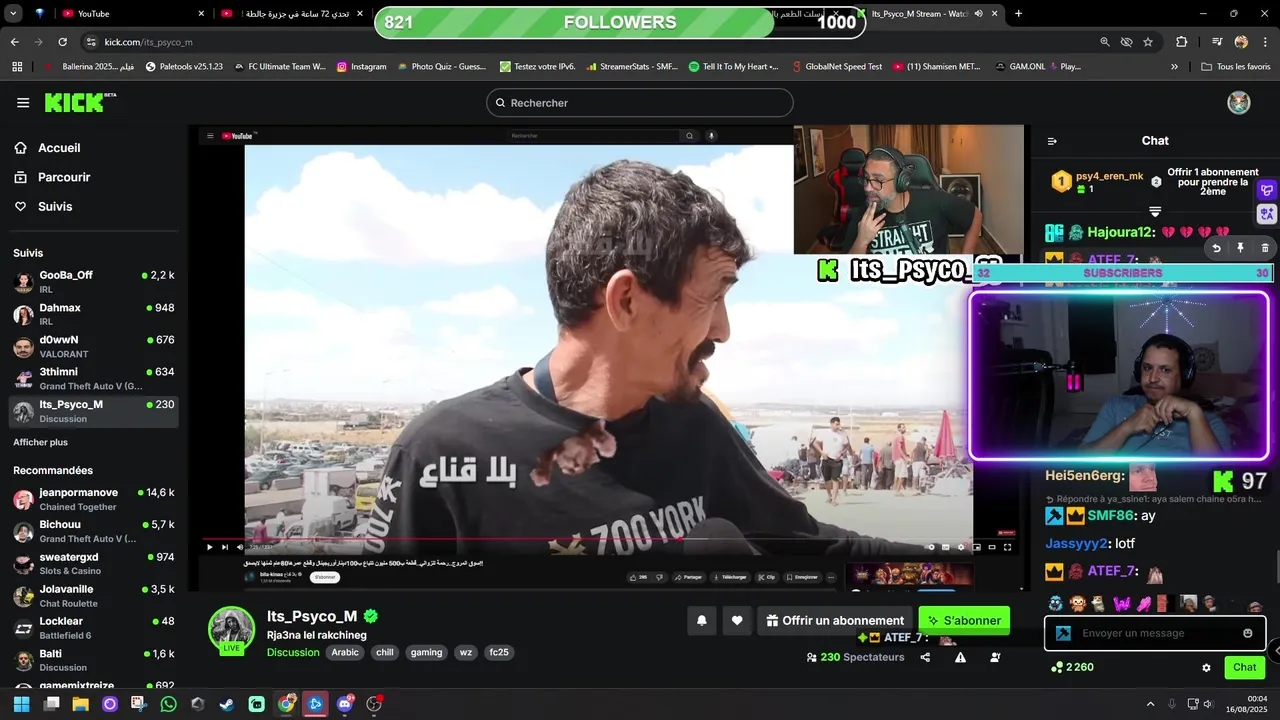This screenshot has height=720, width=1280.
Task: Click the person icon beside the report triangle
Action: tap(995, 657)
